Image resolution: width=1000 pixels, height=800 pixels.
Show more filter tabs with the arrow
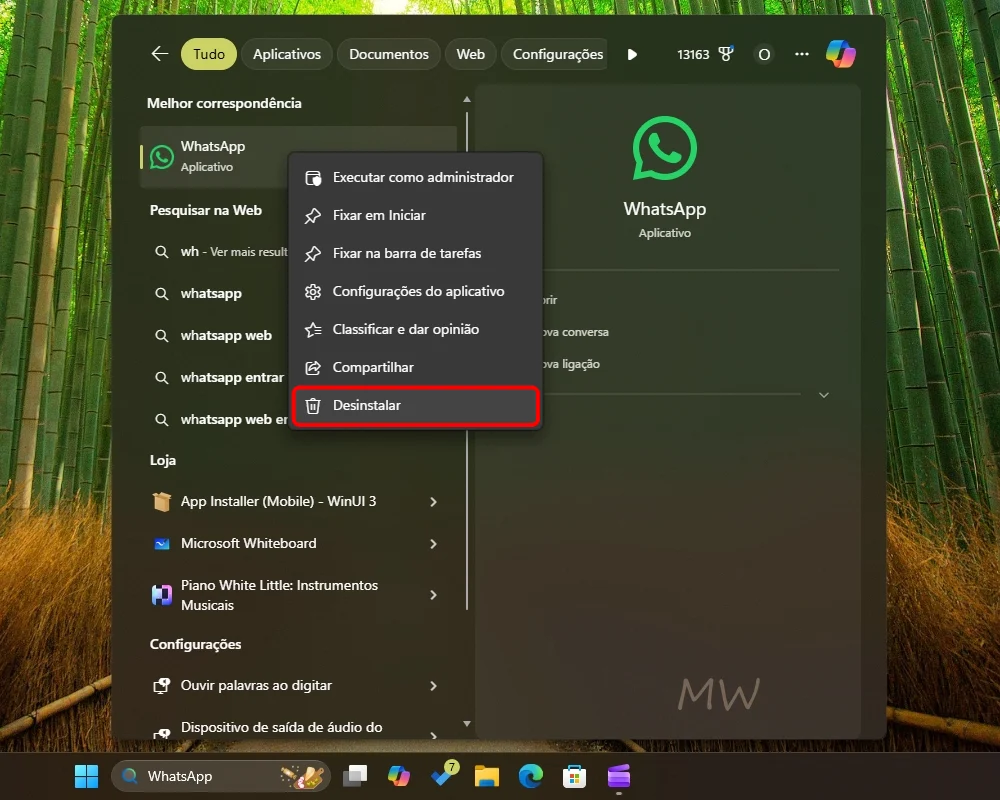click(x=632, y=54)
